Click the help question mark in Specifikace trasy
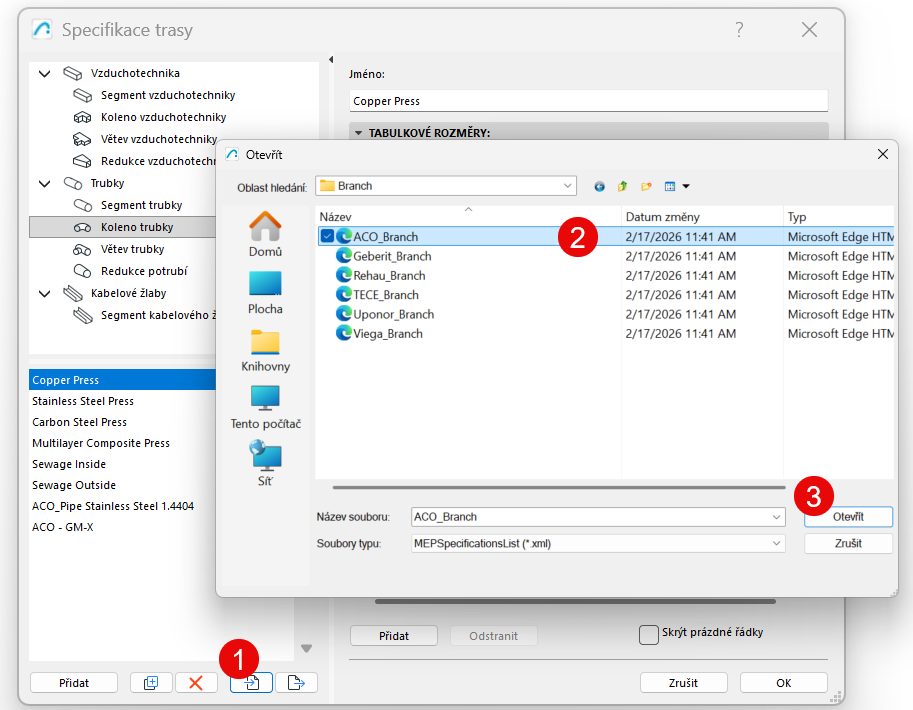Screen dimensions: 913x710 tap(739, 30)
